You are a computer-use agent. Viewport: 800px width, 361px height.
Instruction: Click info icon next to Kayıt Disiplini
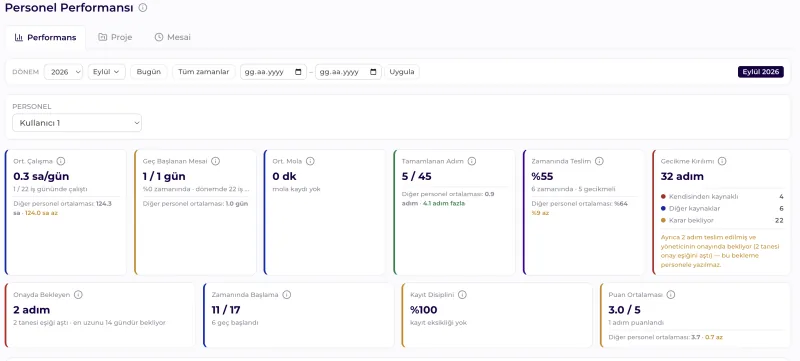coord(462,295)
